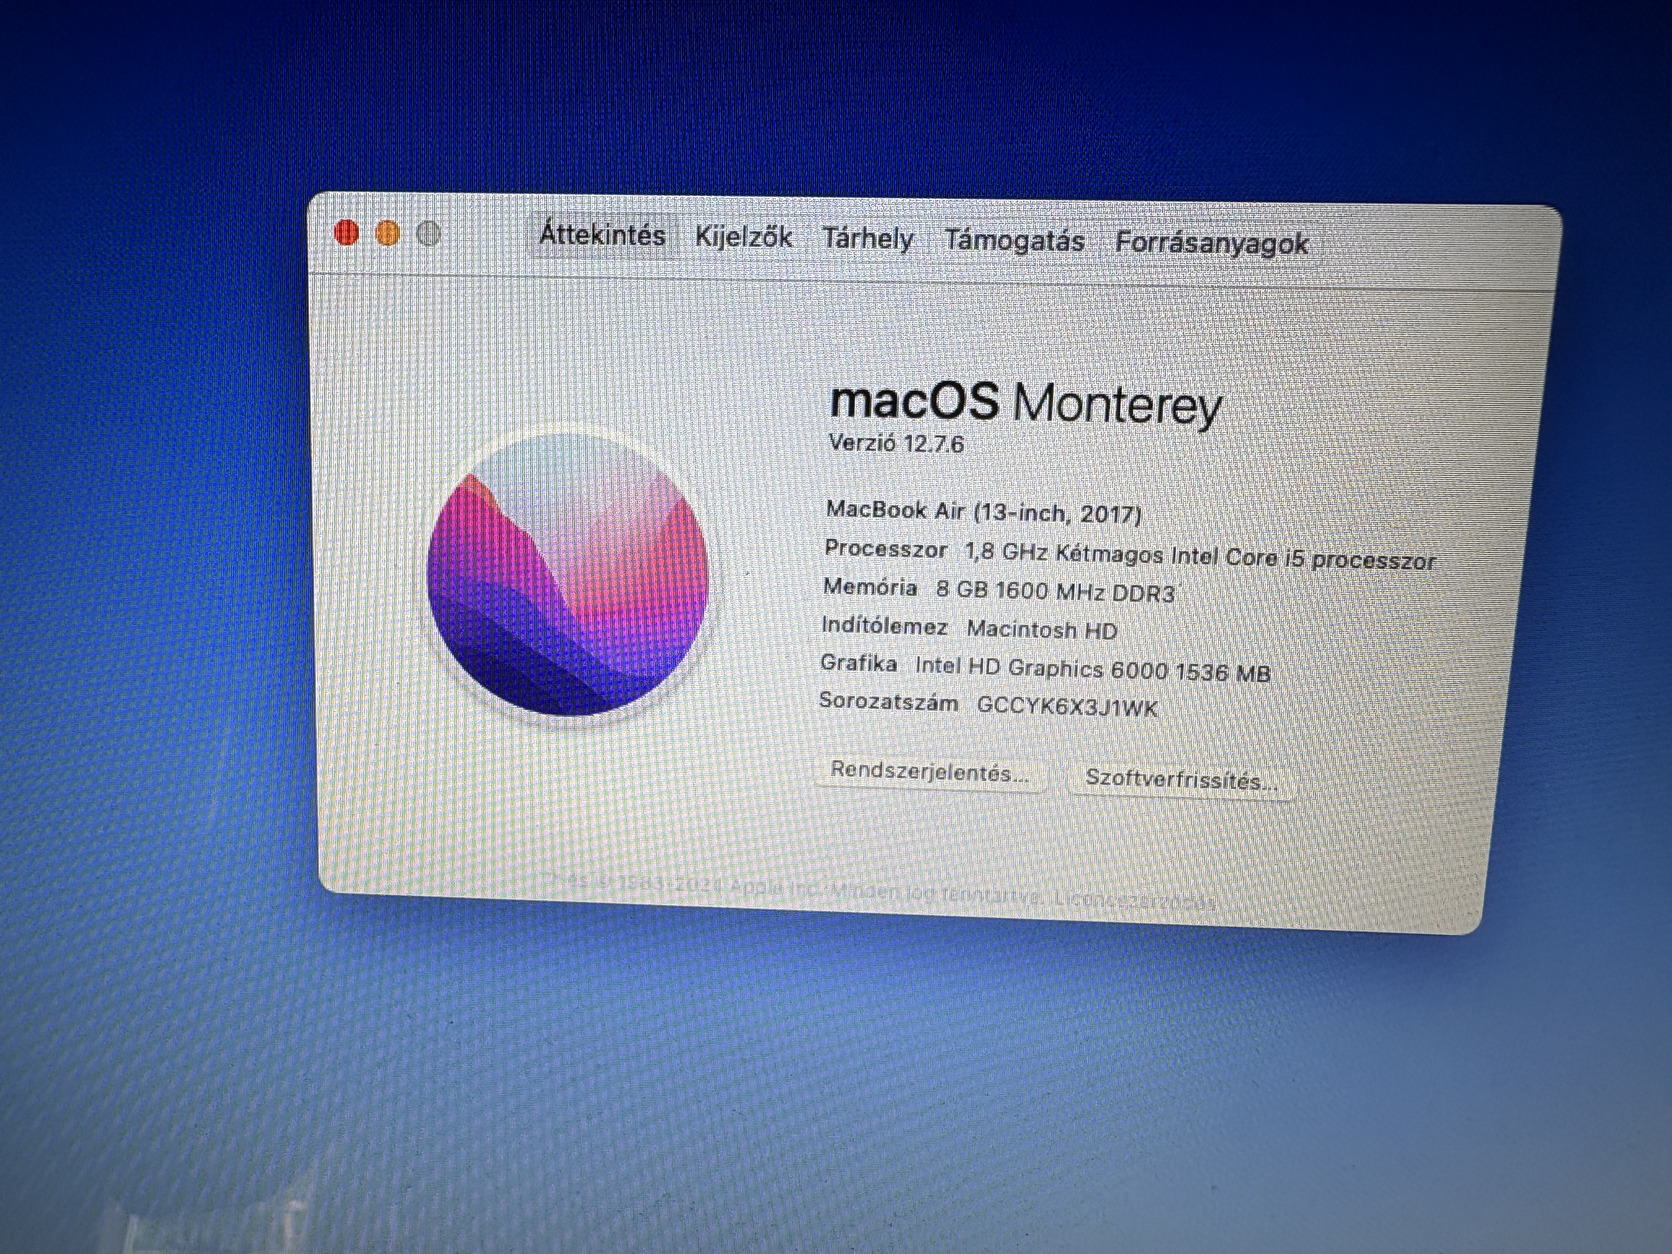Select the serial number GCCYK6X3J1WK
Viewport: 1672px width, 1254px height.
click(1067, 707)
